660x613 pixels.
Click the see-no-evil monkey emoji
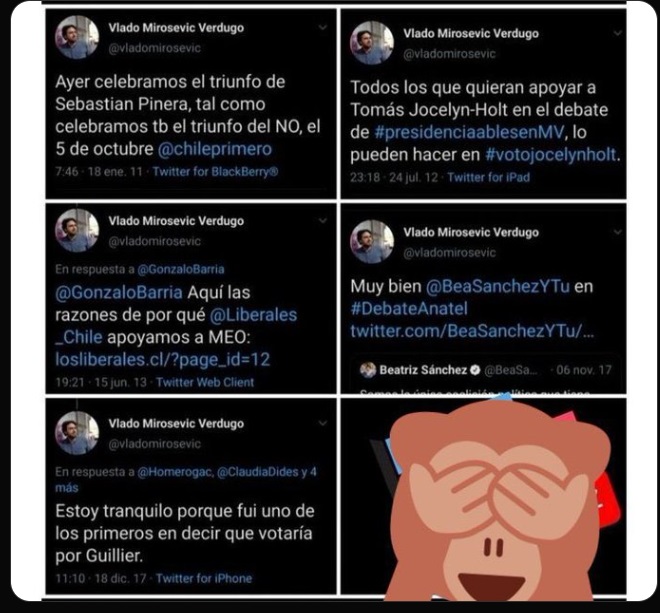[x=499, y=499]
